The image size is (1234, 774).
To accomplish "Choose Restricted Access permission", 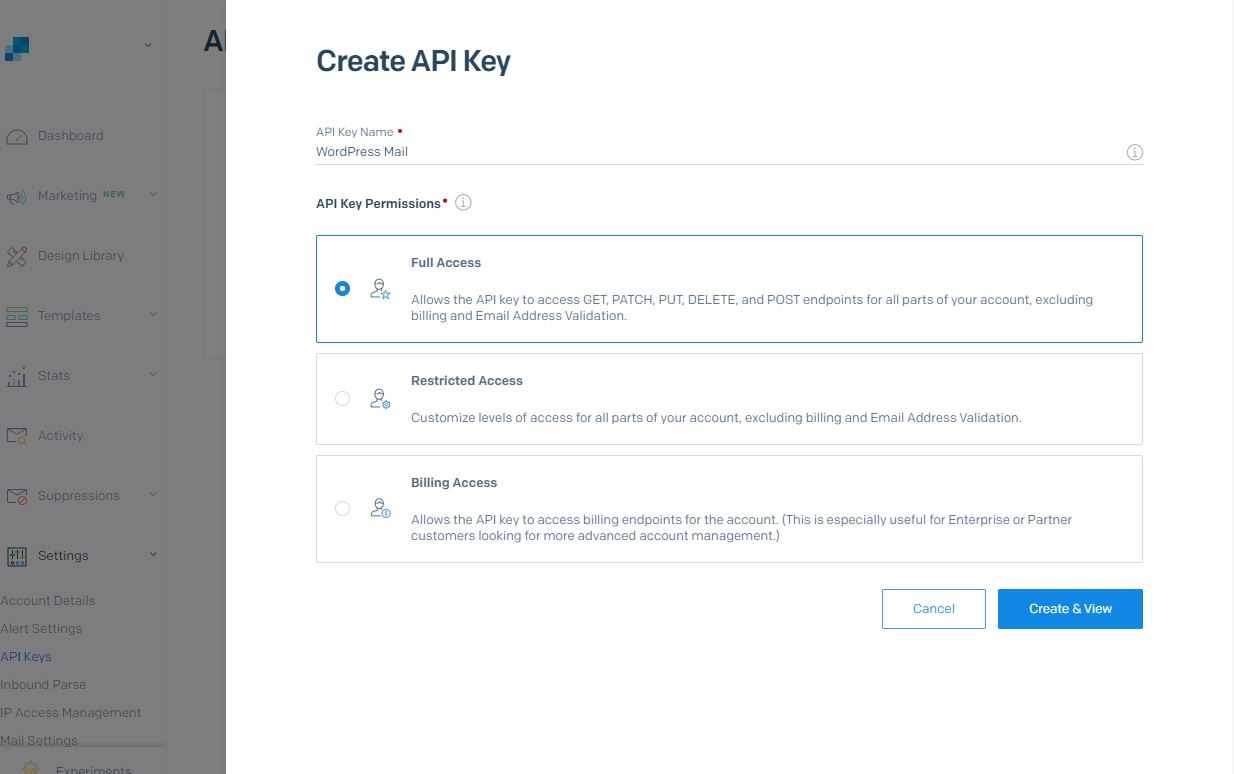I will (x=343, y=398).
